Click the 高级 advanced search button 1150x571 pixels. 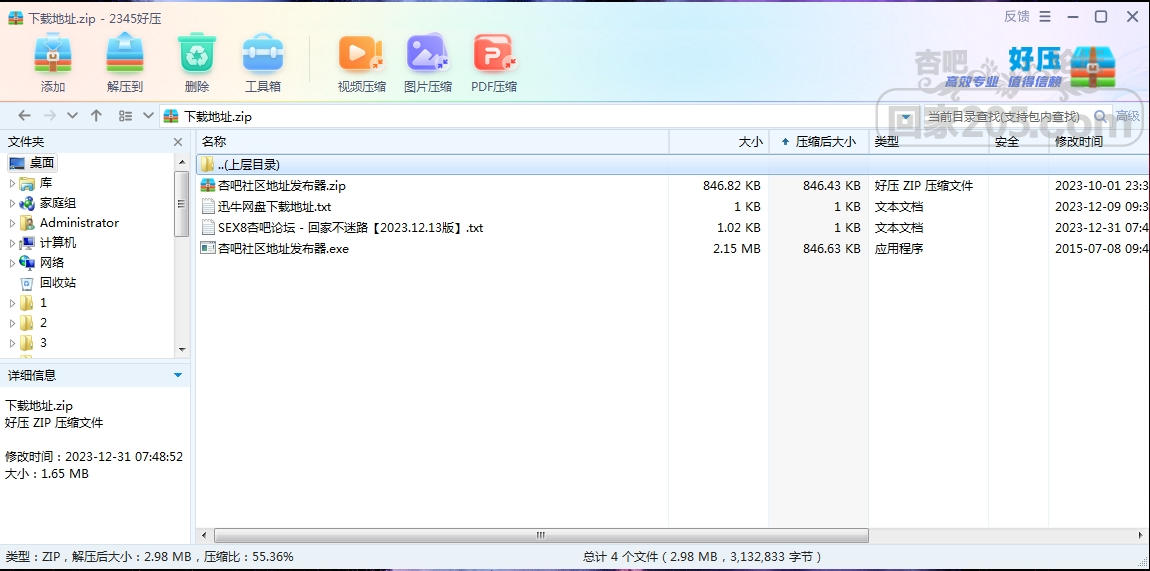pyautogui.click(x=1127, y=116)
